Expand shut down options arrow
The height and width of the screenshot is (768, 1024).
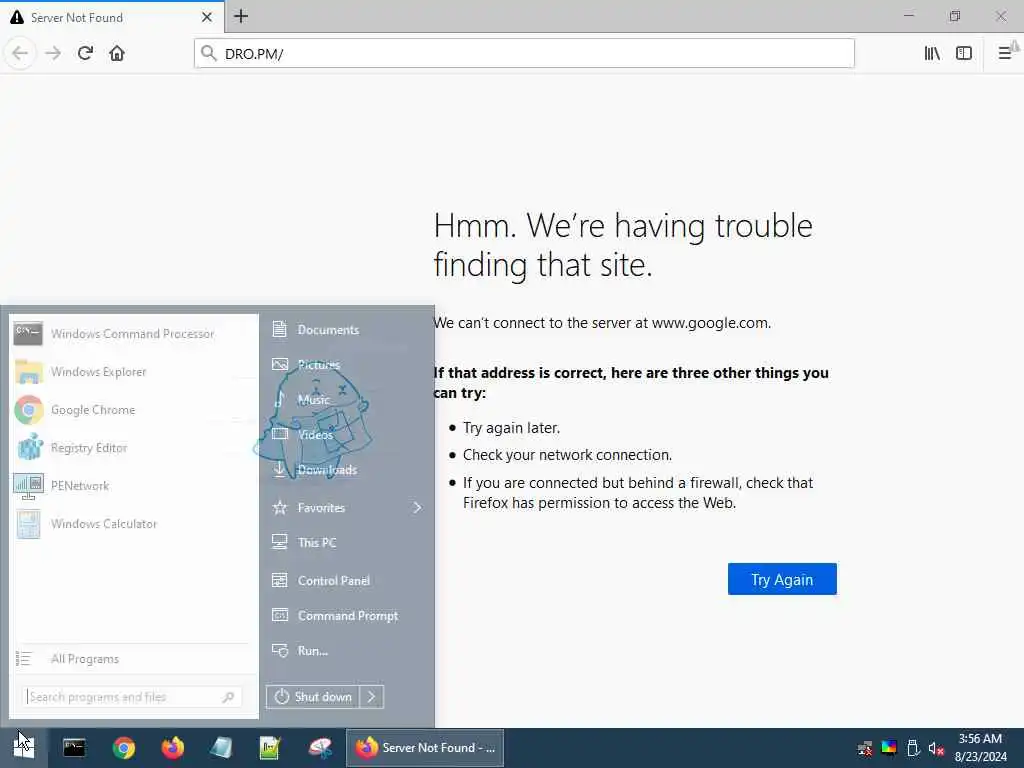pos(372,697)
